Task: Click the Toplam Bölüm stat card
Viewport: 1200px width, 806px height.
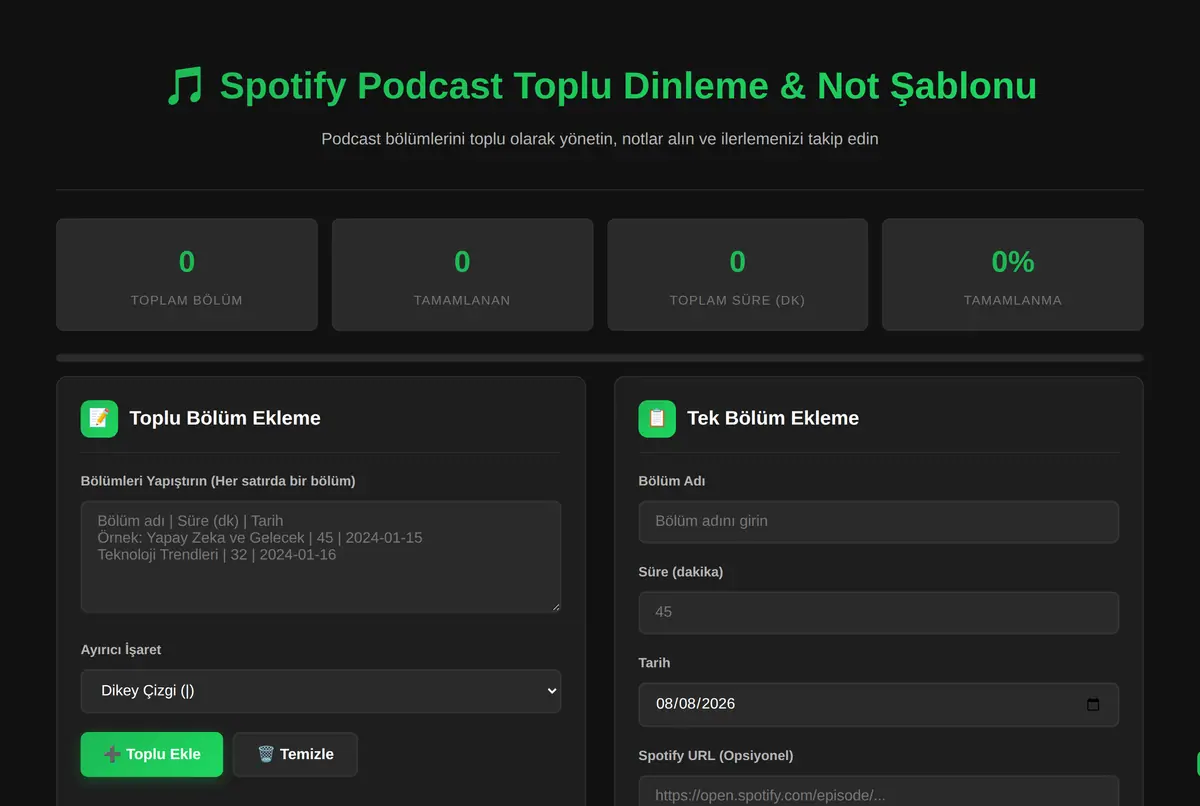Action: pos(187,275)
